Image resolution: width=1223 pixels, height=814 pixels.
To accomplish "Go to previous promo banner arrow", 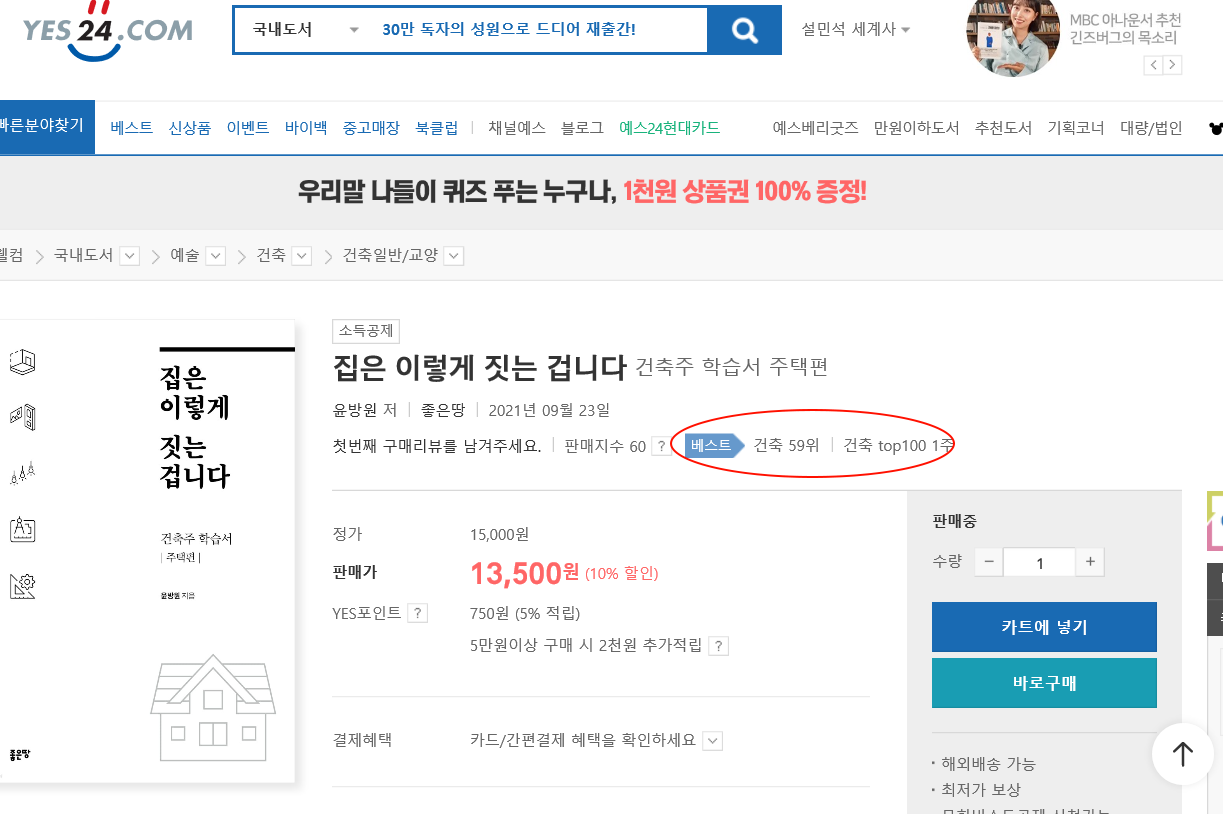I will tap(1153, 65).
